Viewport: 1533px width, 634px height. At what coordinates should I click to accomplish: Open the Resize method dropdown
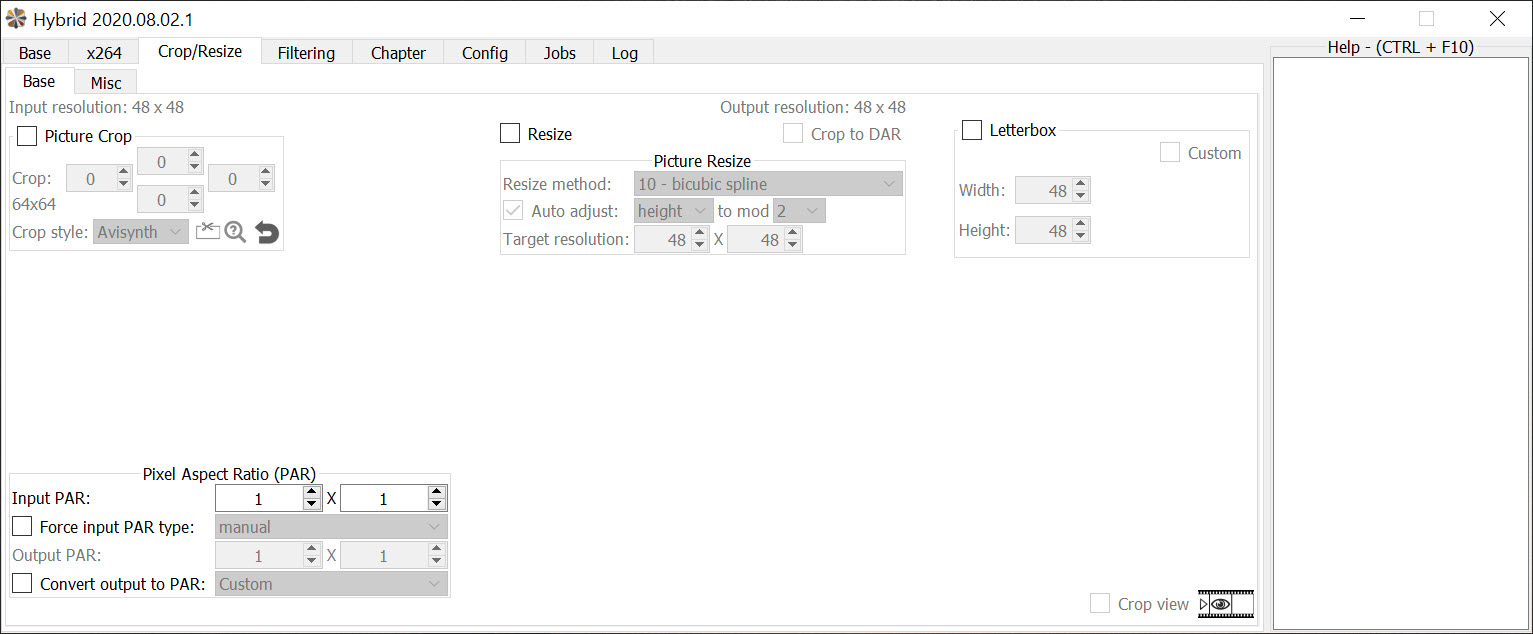click(768, 184)
